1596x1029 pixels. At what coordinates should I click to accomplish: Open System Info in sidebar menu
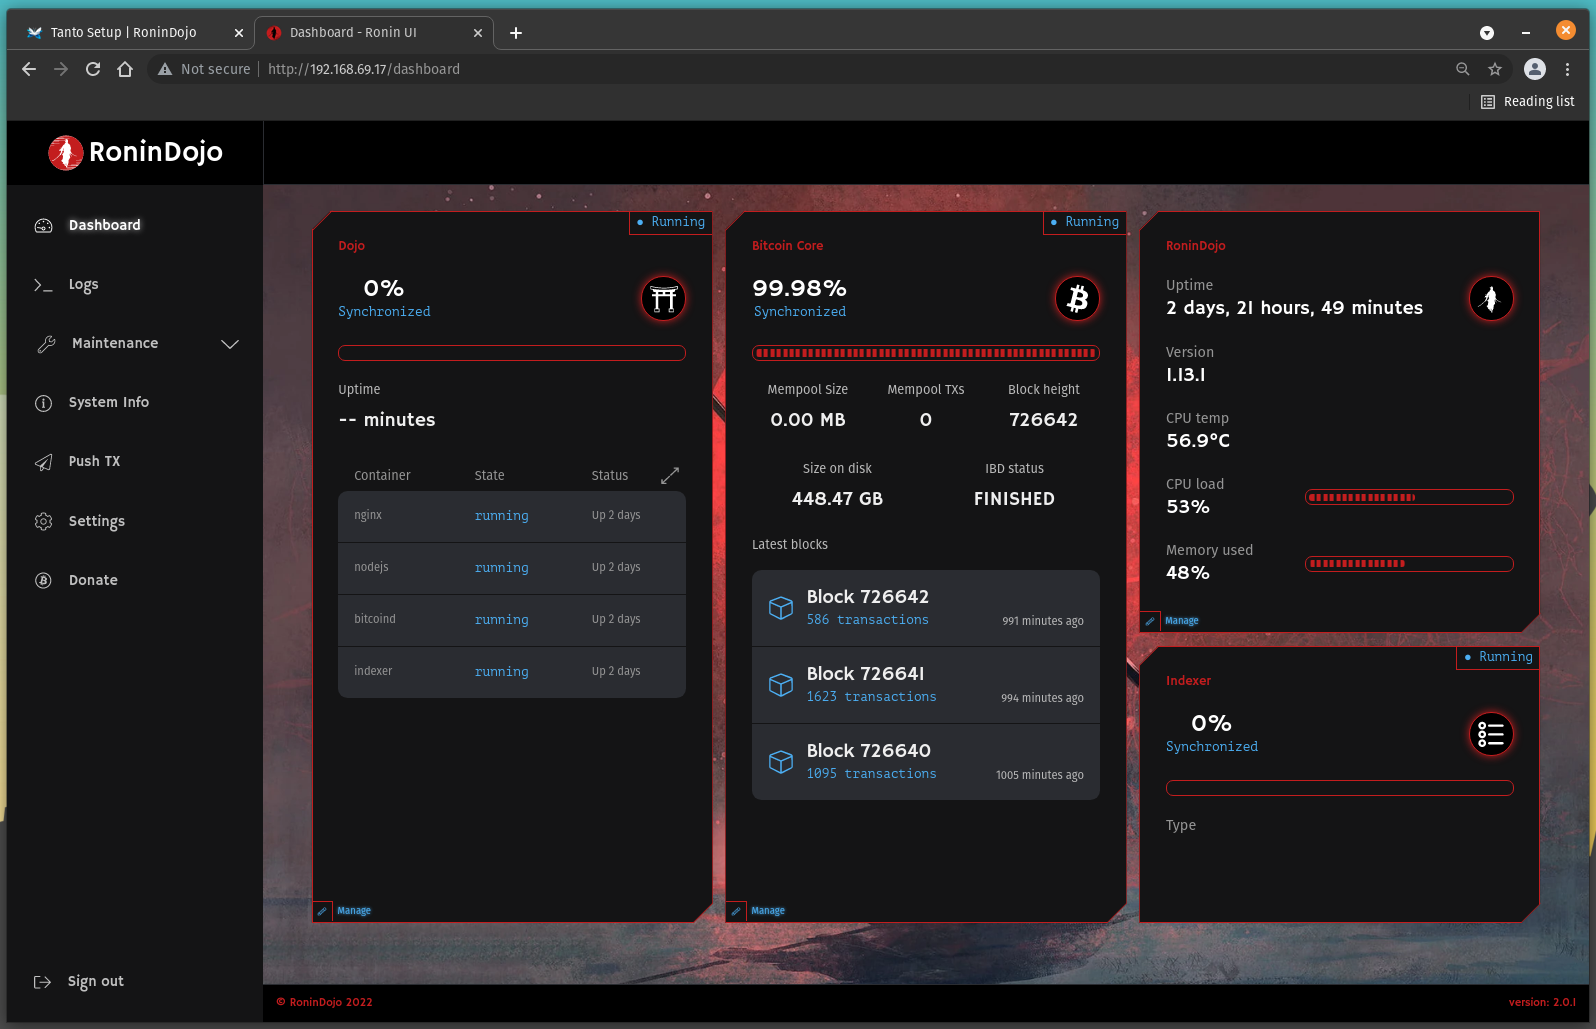click(109, 403)
